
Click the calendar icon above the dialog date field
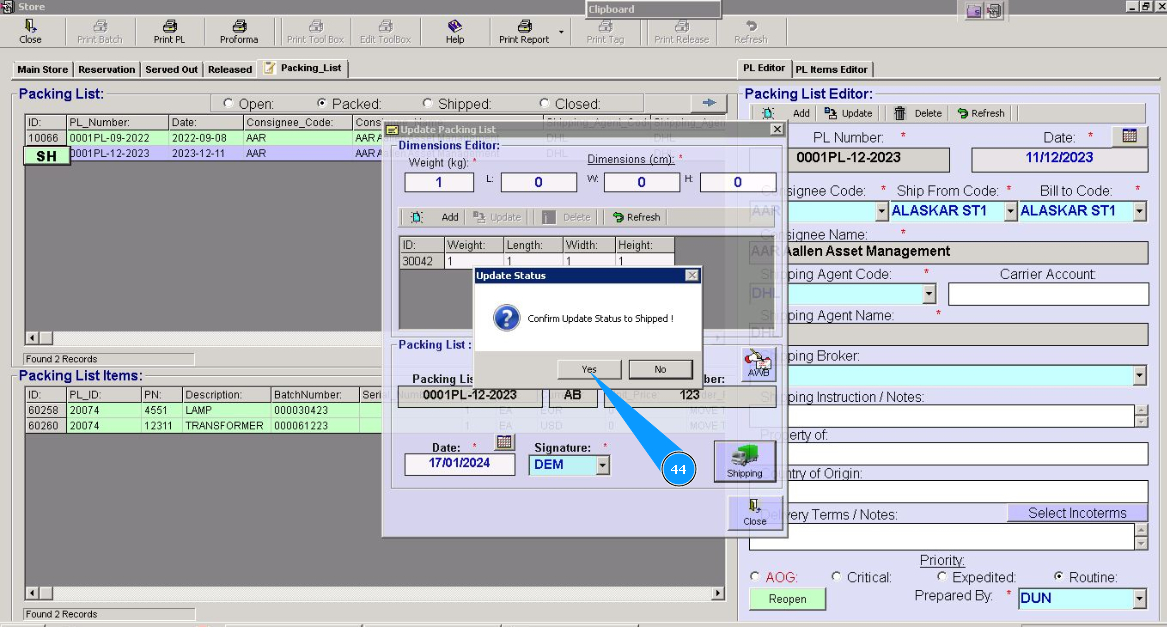coord(504,442)
